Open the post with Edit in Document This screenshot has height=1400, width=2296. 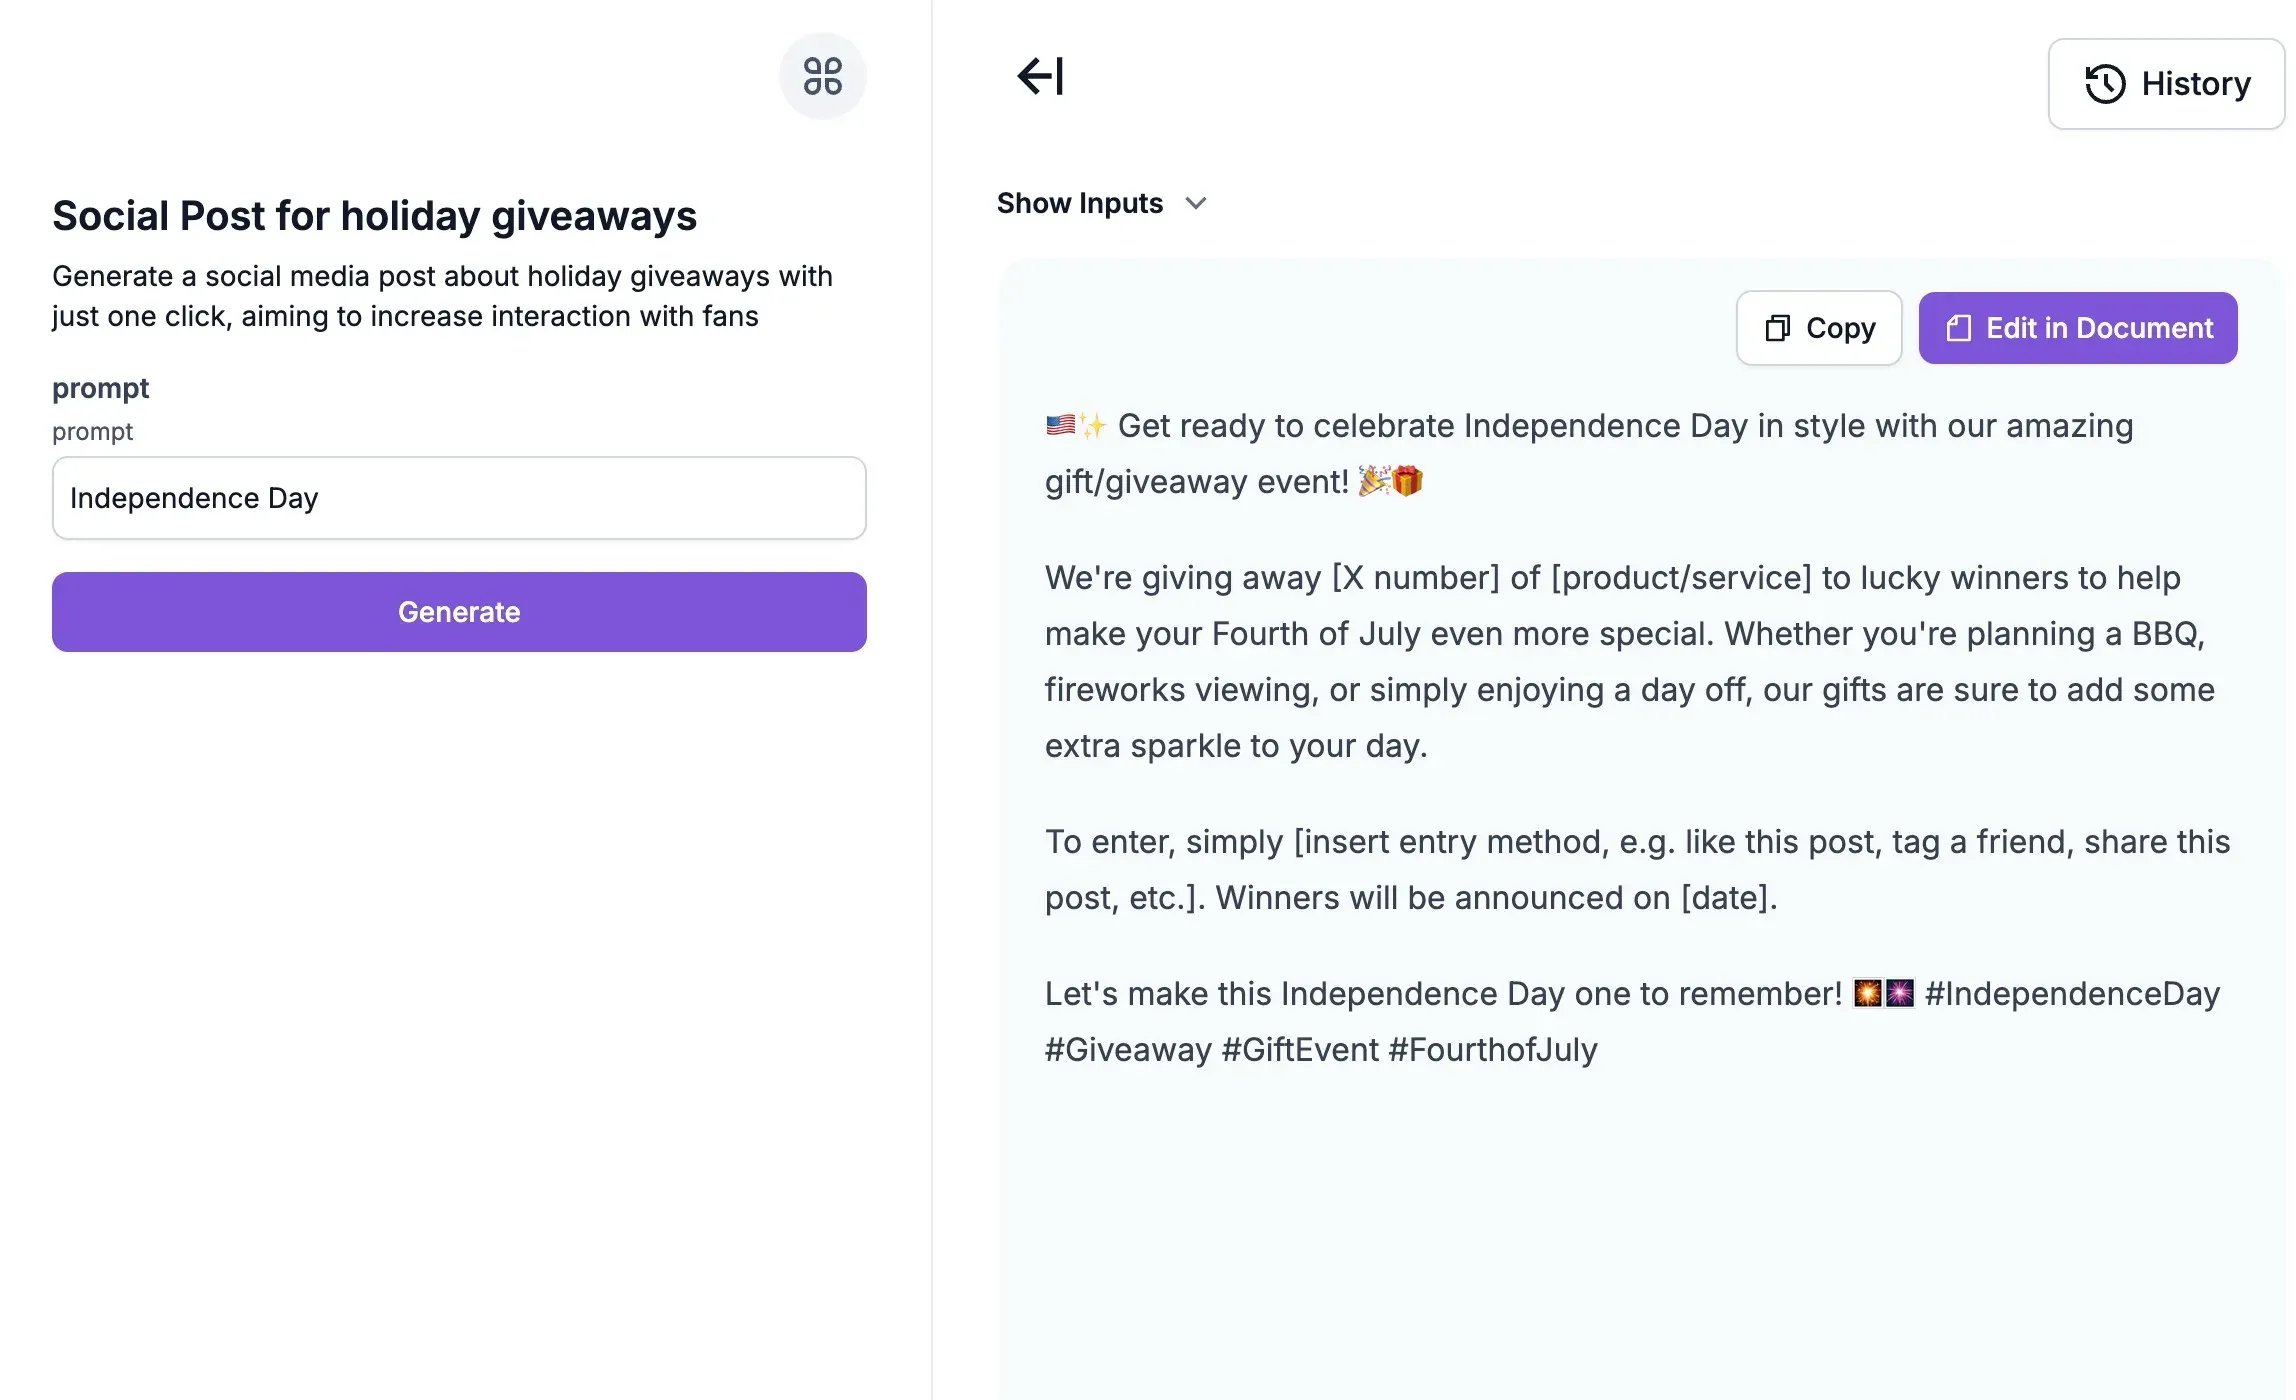click(x=2077, y=327)
